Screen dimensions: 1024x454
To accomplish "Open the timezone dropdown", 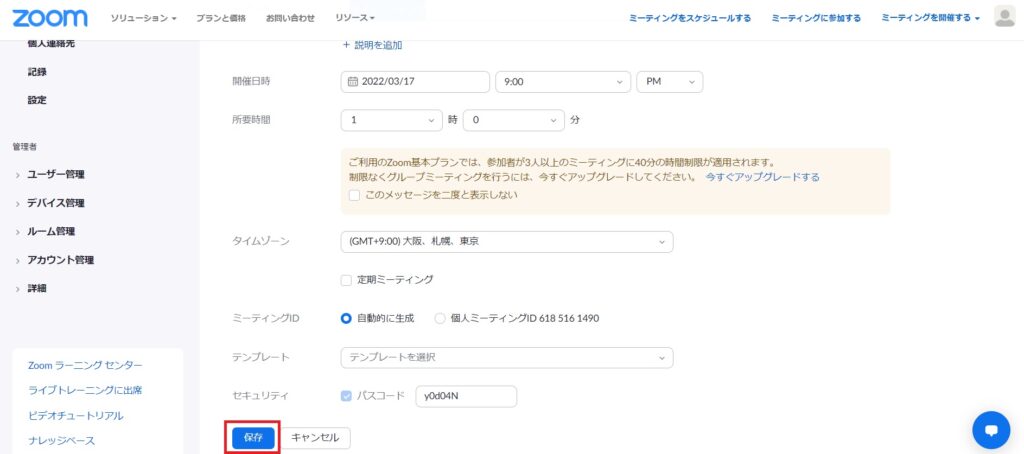I will click(x=506, y=242).
